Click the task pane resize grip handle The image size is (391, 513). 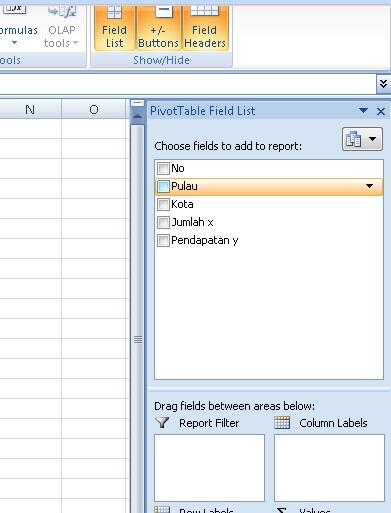point(138,339)
